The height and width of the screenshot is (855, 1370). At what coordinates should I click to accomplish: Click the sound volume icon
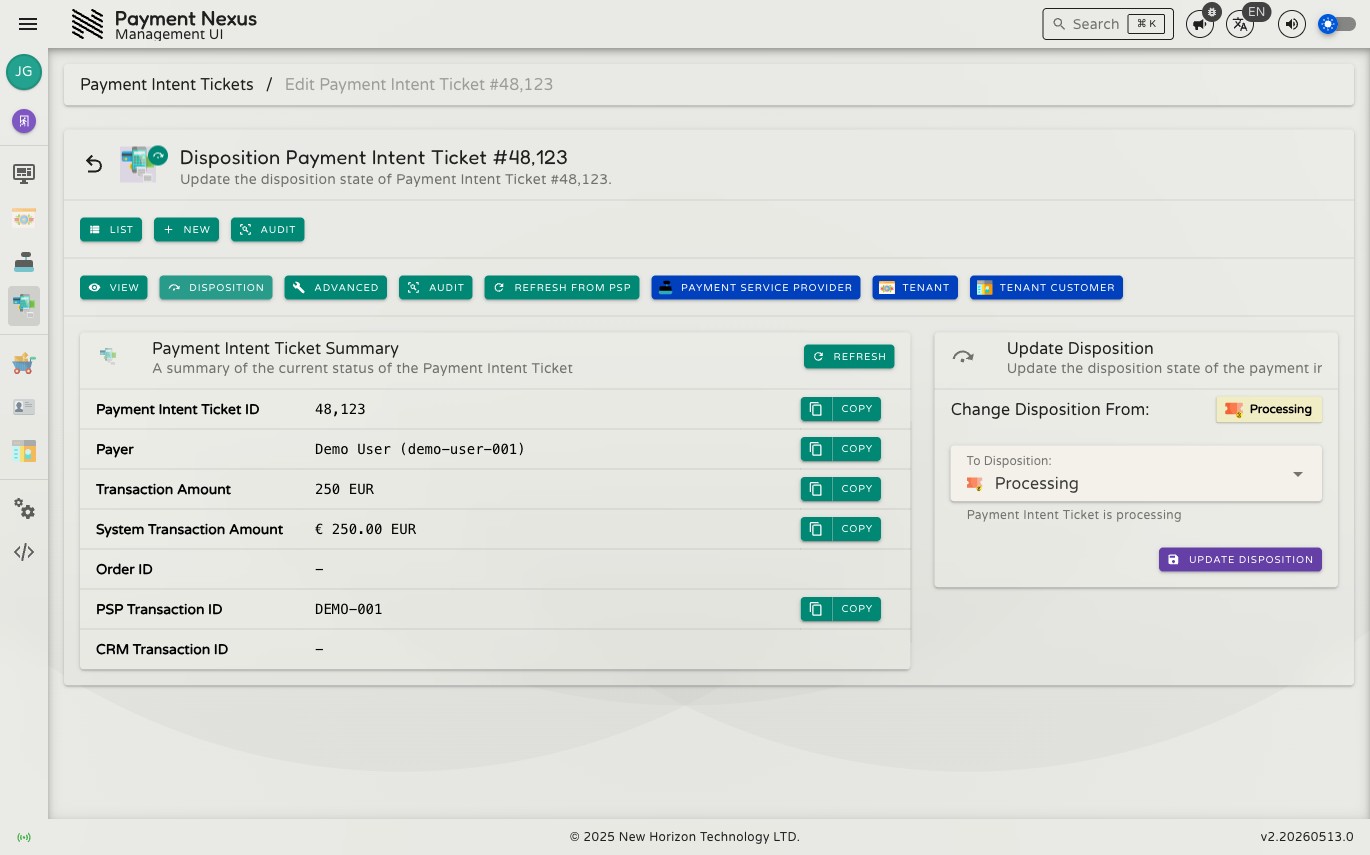1292,24
